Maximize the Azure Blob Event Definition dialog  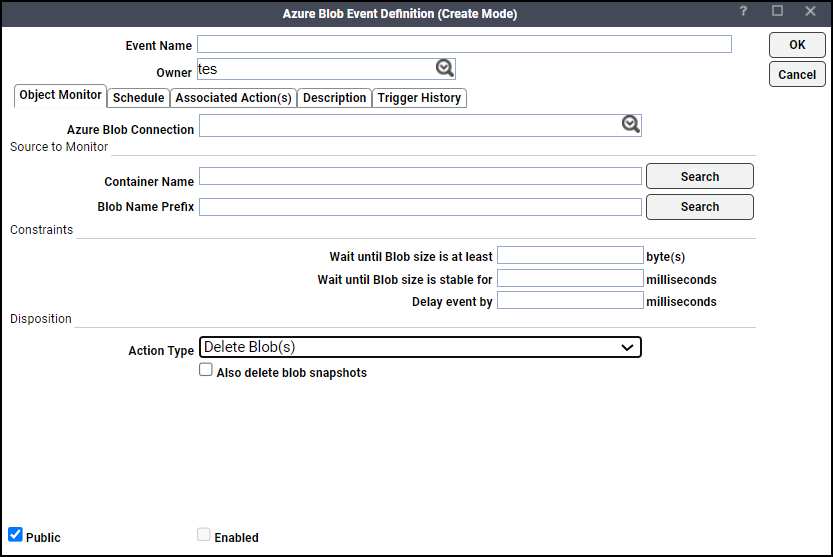click(x=777, y=11)
